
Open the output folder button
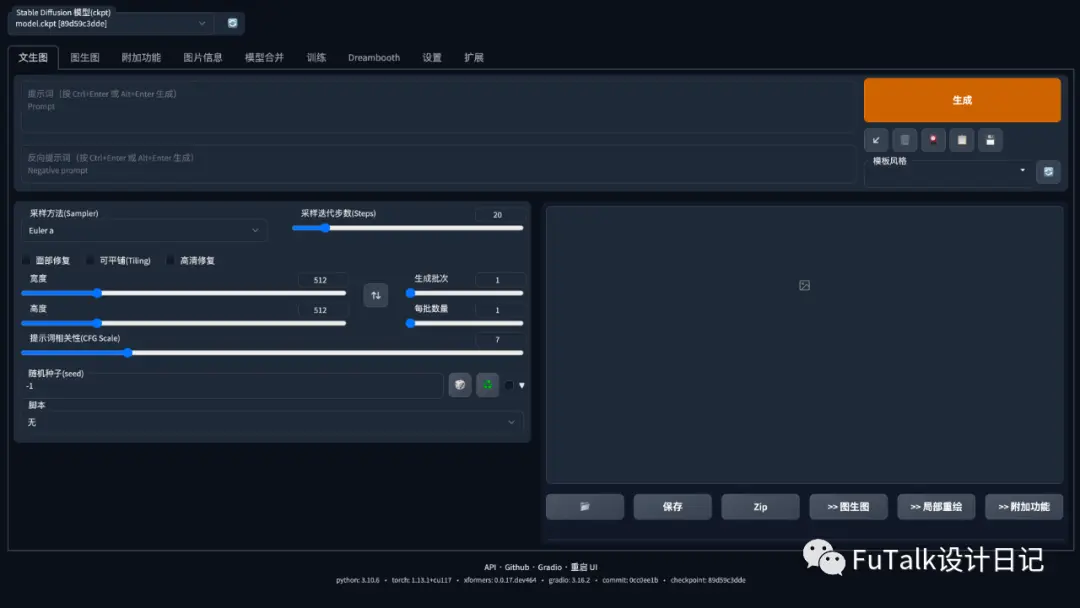[x=585, y=507]
